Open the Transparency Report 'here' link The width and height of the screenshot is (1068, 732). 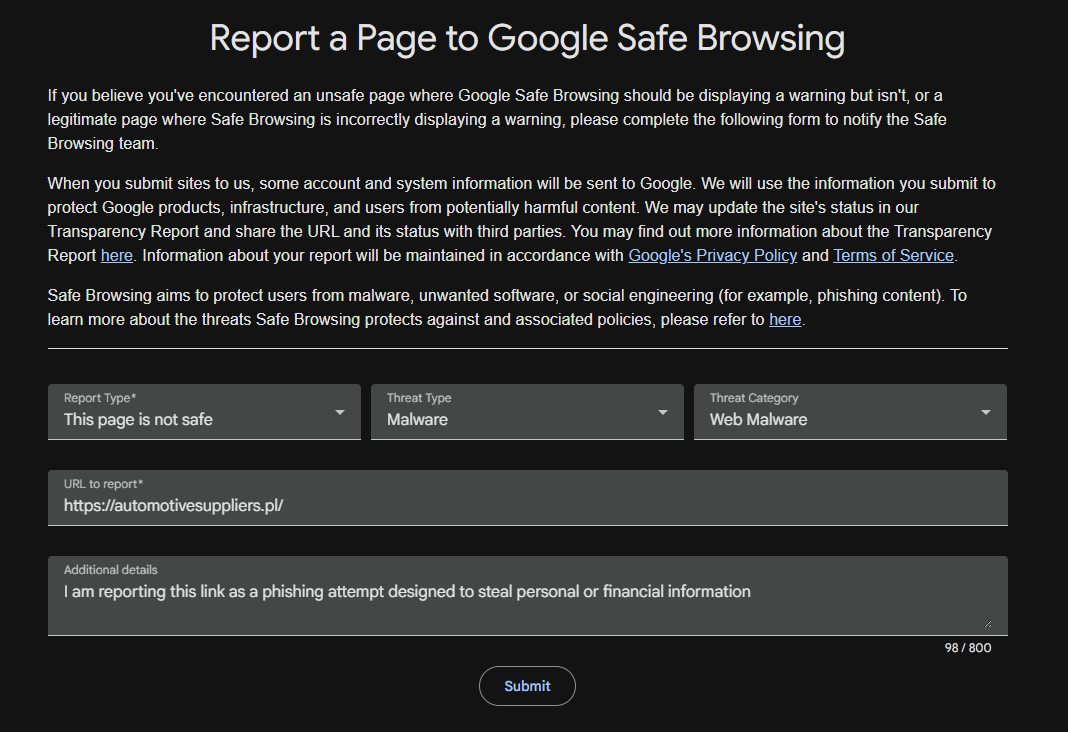pyautogui.click(x=116, y=255)
